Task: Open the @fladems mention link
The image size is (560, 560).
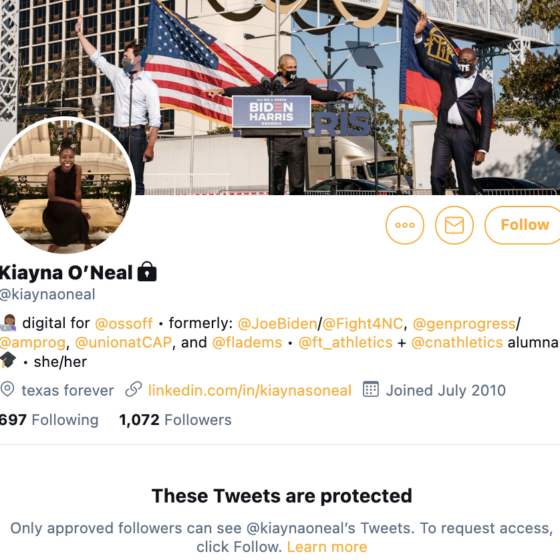Action: coord(247,342)
